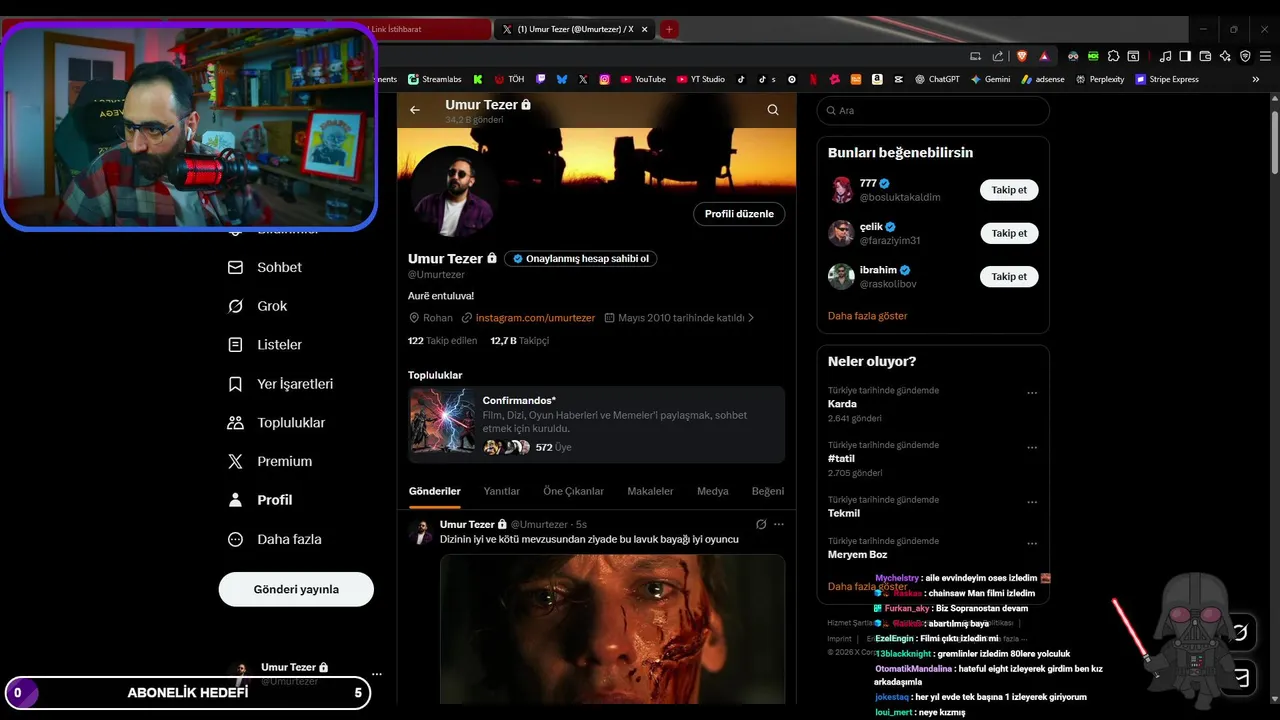Open the options for the Meryem Boz trend

click(x=1032, y=544)
